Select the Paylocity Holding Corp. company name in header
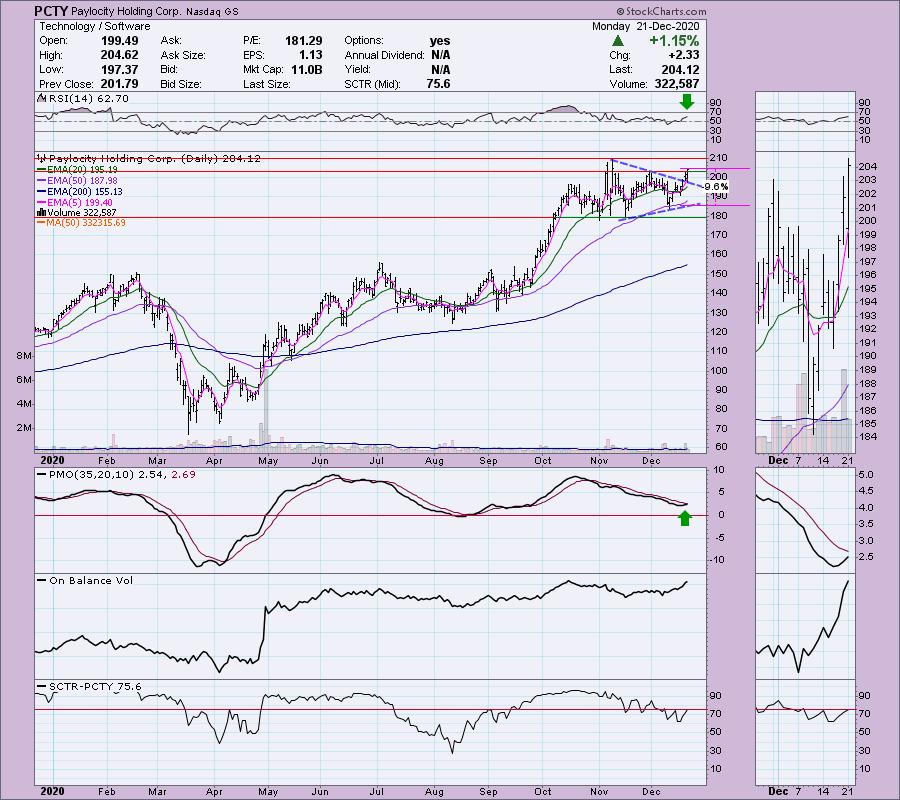The height and width of the screenshot is (800, 900). point(128,11)
